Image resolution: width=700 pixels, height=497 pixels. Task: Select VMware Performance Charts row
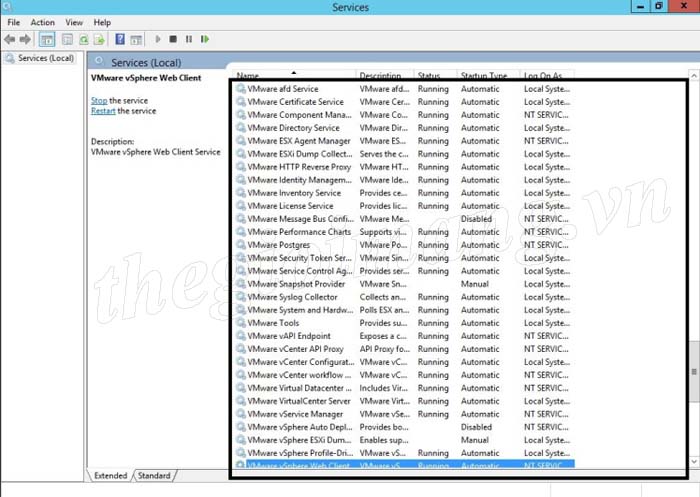coord(405,232)
